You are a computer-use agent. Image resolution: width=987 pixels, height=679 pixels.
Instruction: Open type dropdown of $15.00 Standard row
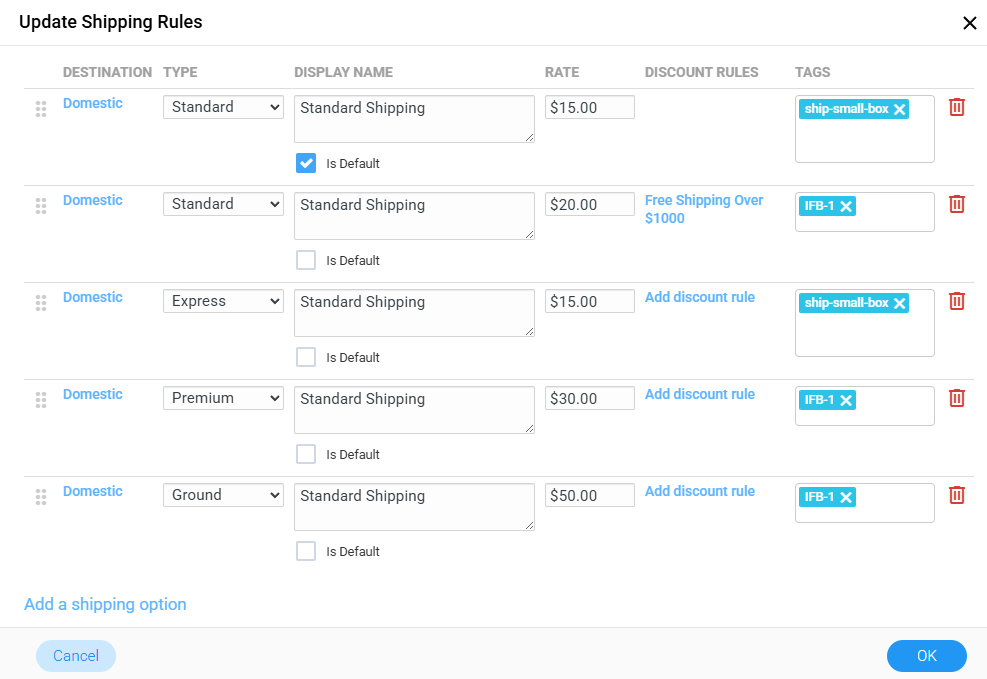(x=223, y=107)
